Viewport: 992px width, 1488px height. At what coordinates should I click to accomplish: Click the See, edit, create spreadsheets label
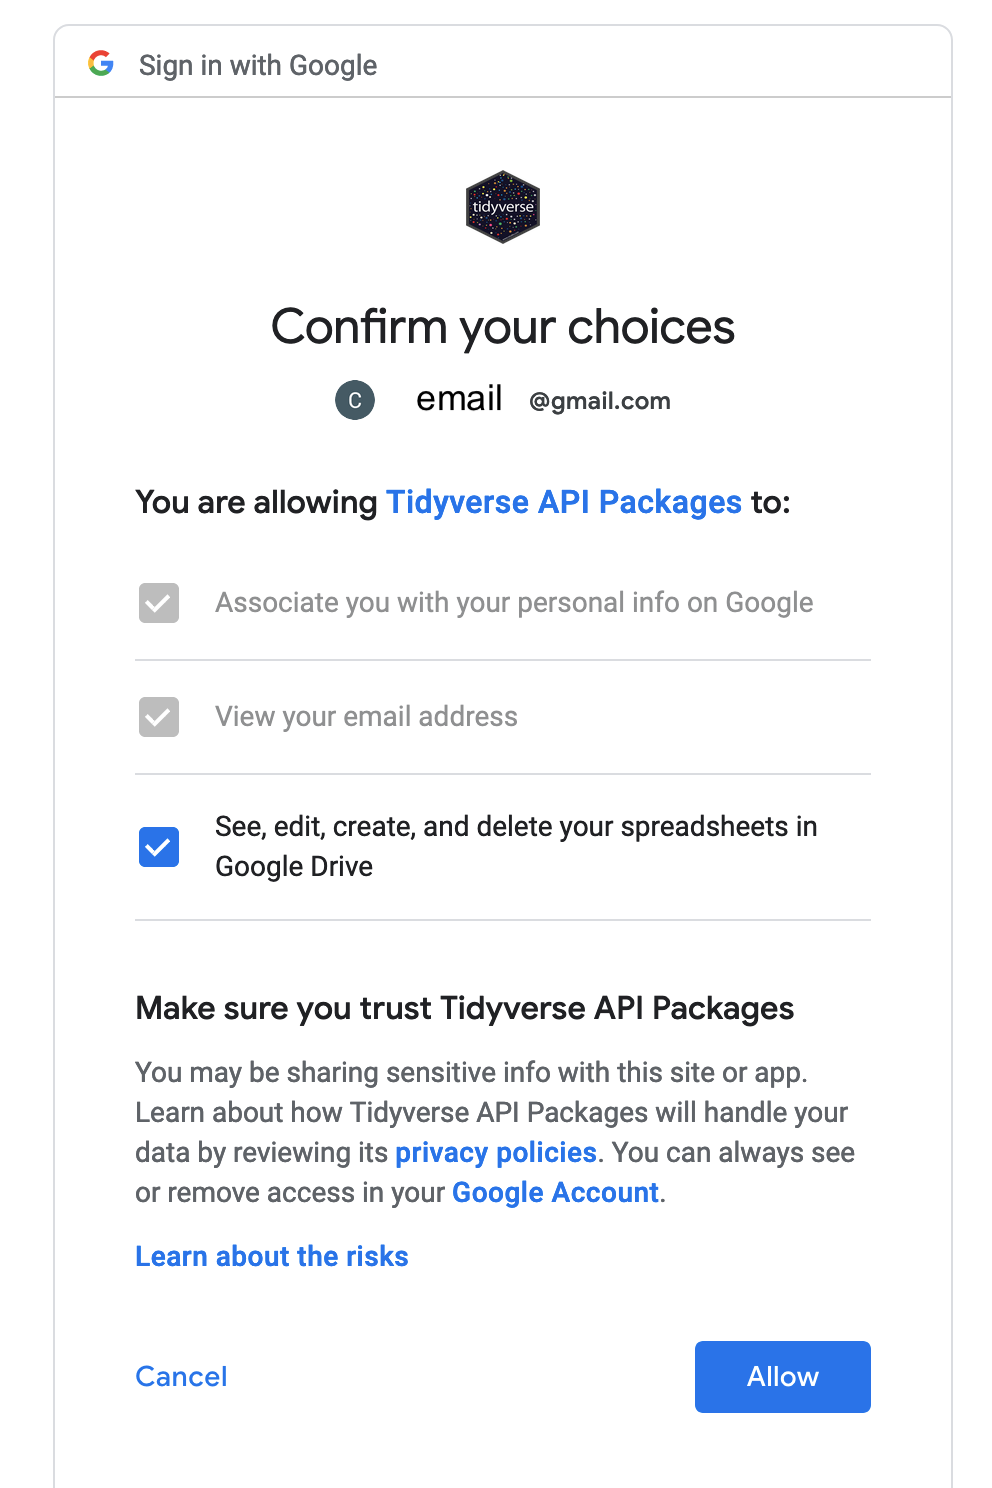point(516,847)
